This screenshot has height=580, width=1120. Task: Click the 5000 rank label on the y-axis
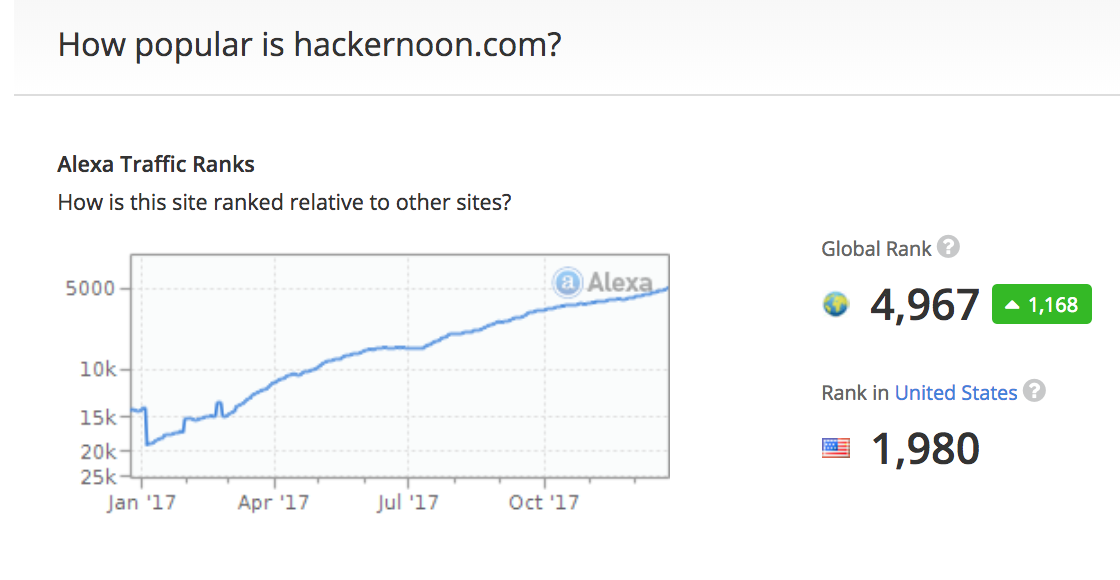point(90,289)
